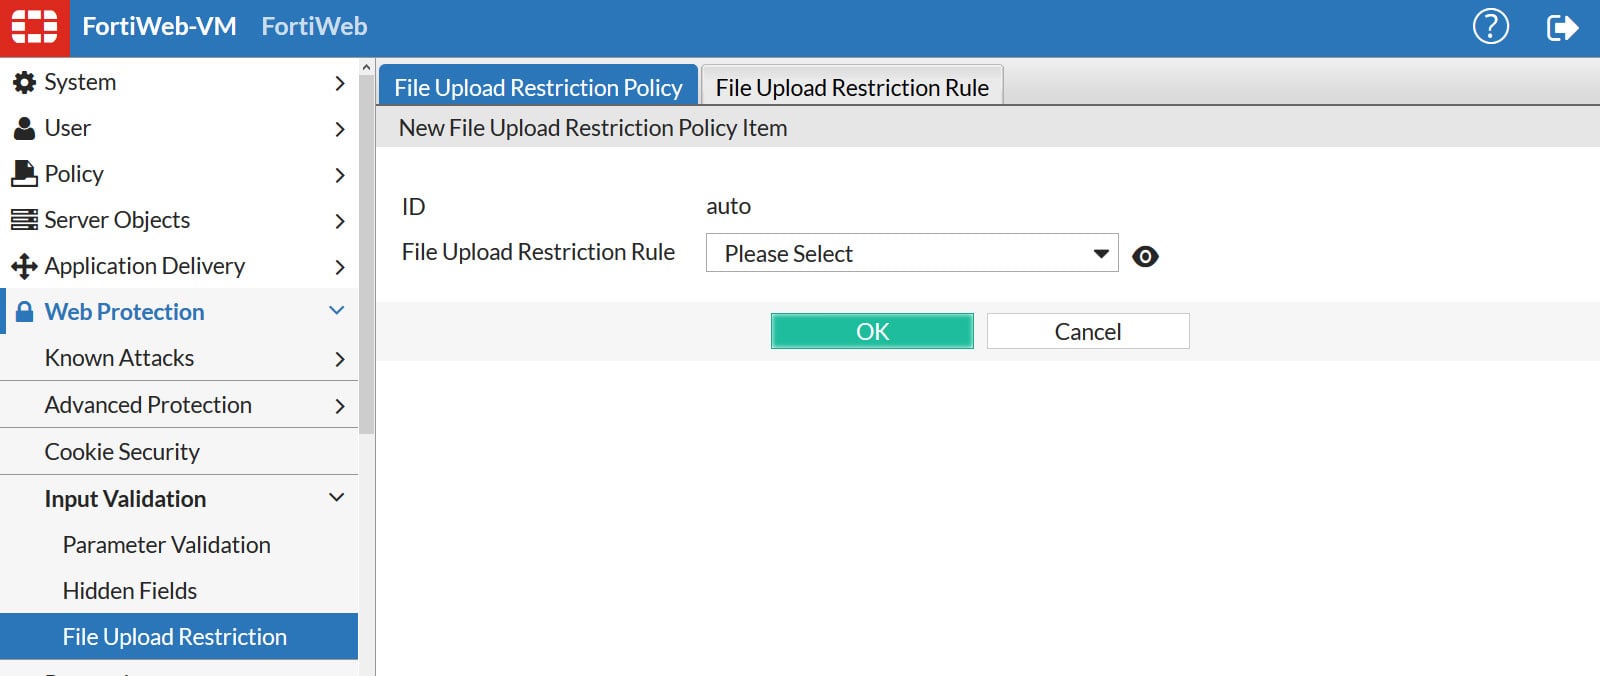Expand the Policy menu chevron

point(340,175)
